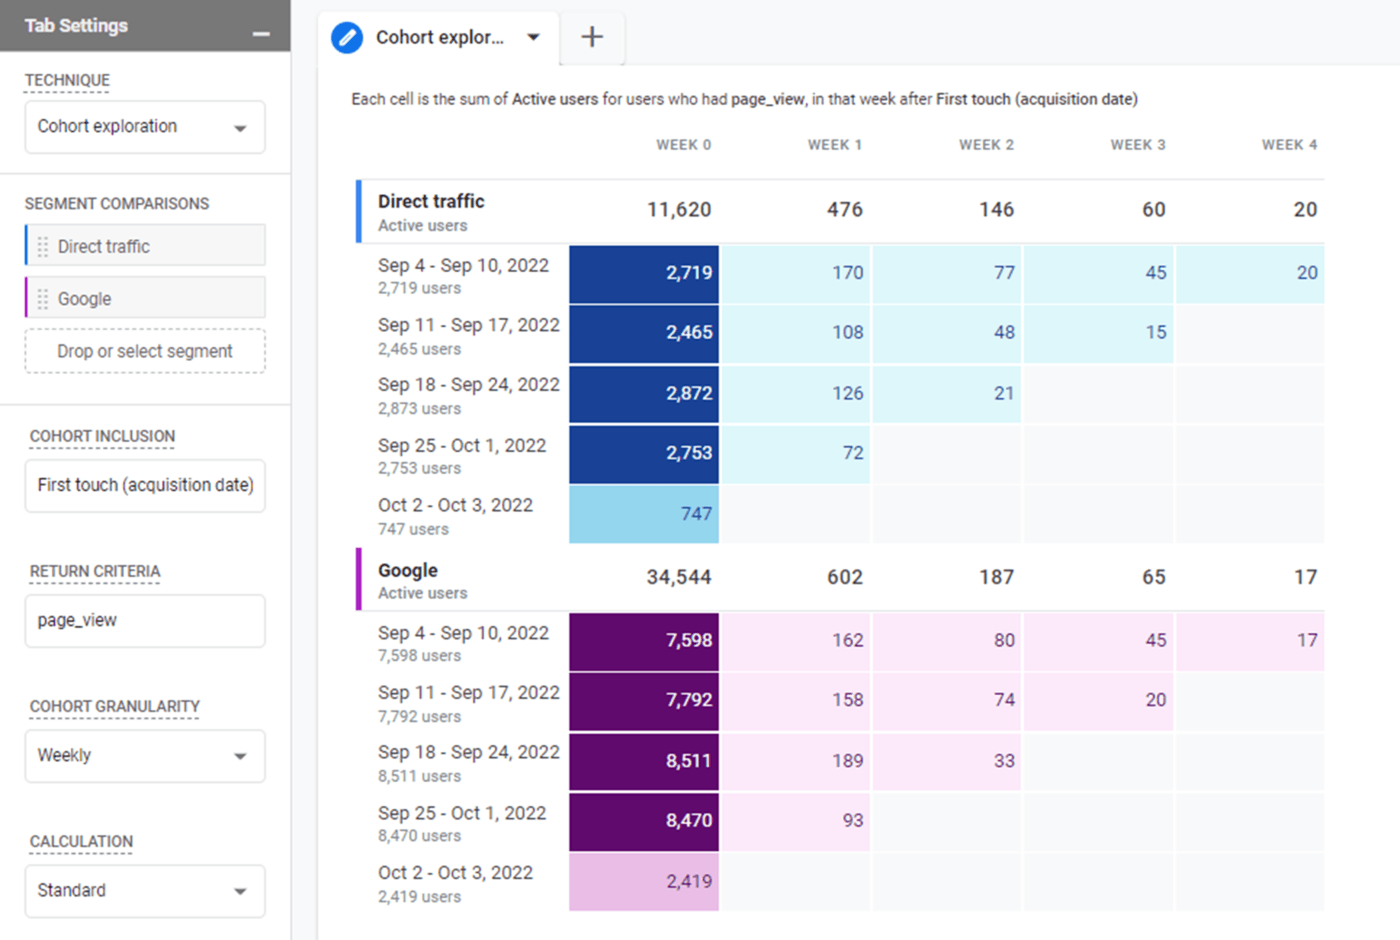
Task: Minimize the Tab Settings panel
Action: 261,33
